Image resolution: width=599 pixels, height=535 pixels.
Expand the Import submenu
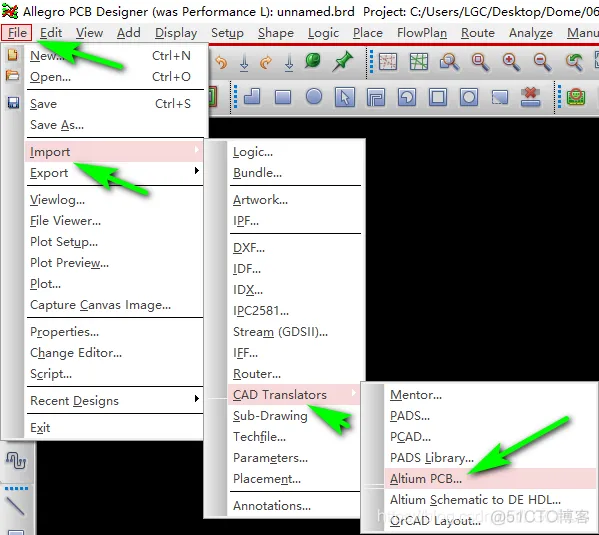[114, 151]
